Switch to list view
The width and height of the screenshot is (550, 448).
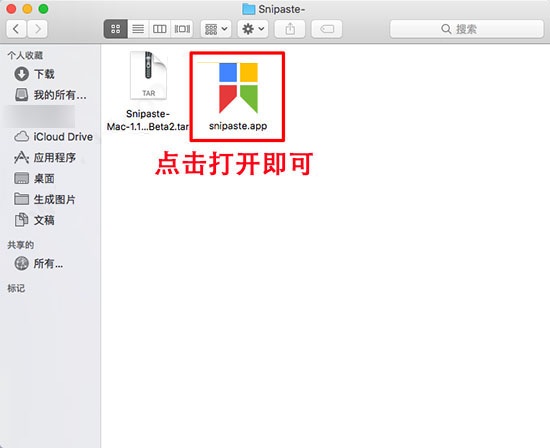(x=138, y=29)
